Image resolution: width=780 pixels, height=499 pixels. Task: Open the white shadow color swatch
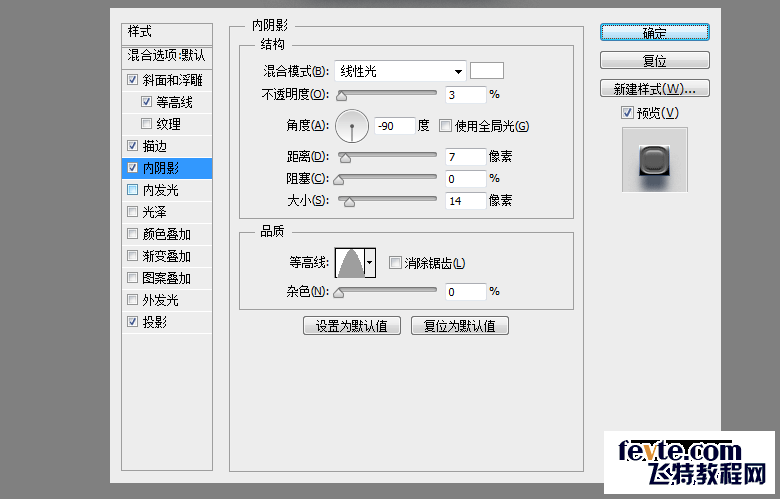[x=487, y=71]
